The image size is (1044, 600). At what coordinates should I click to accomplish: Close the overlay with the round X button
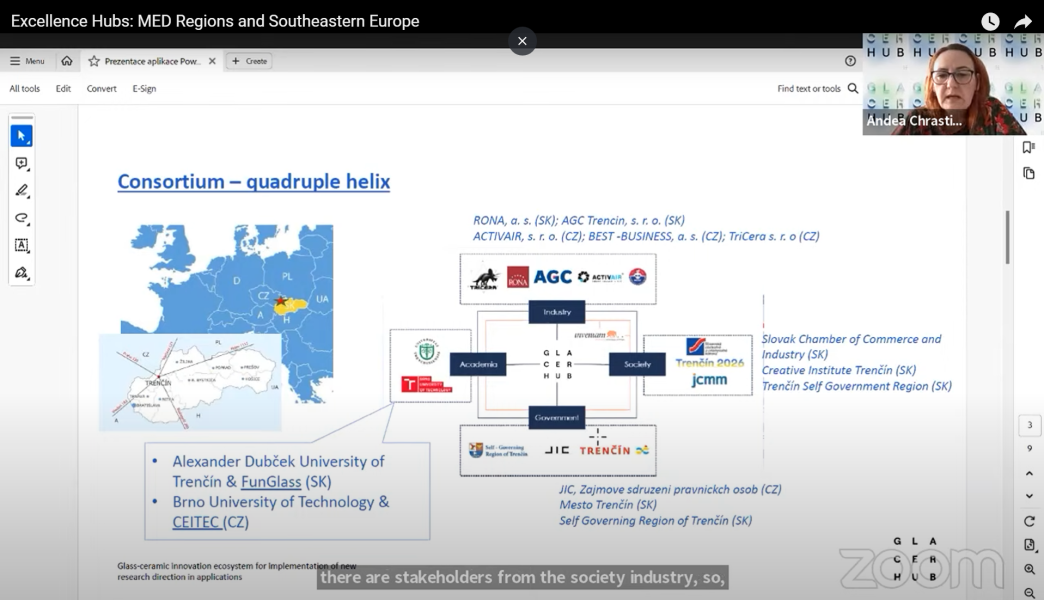coord(522,41)
